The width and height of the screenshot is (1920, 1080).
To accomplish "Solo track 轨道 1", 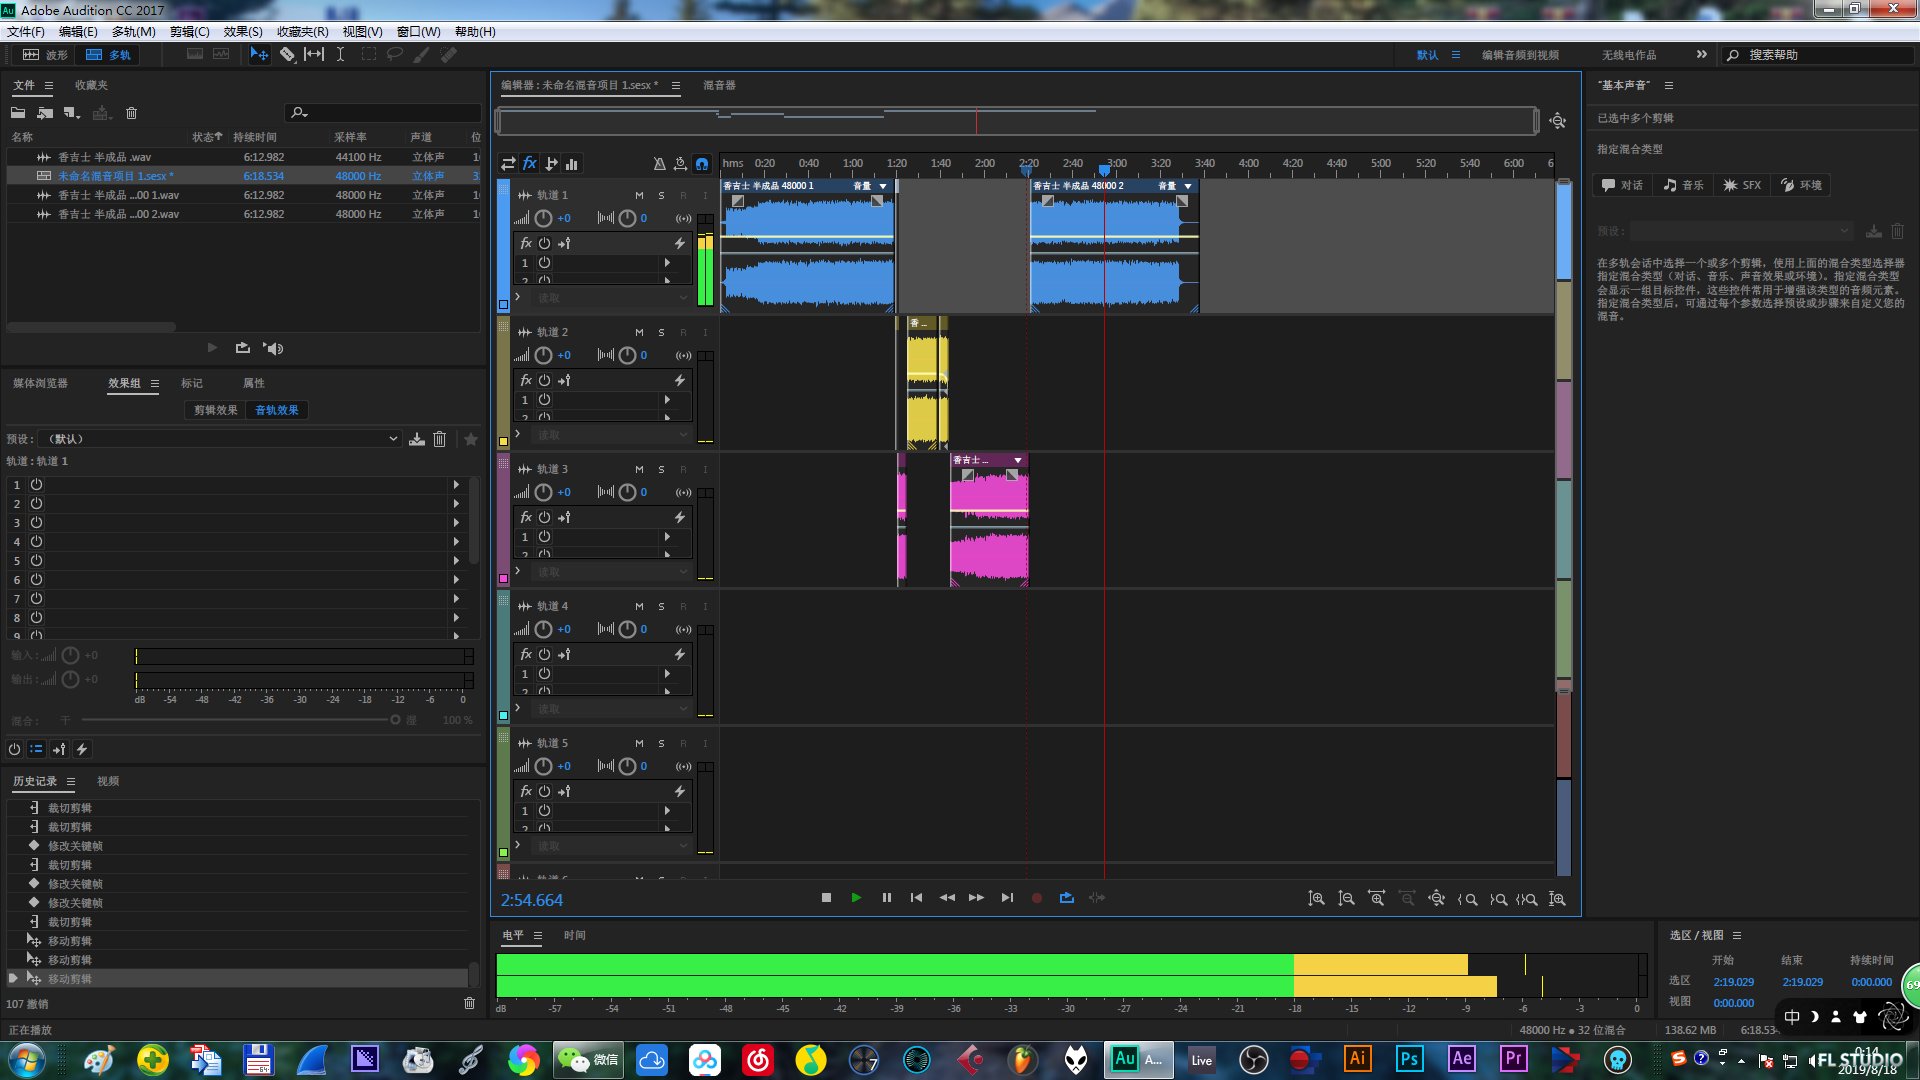I will coord(661,195).
